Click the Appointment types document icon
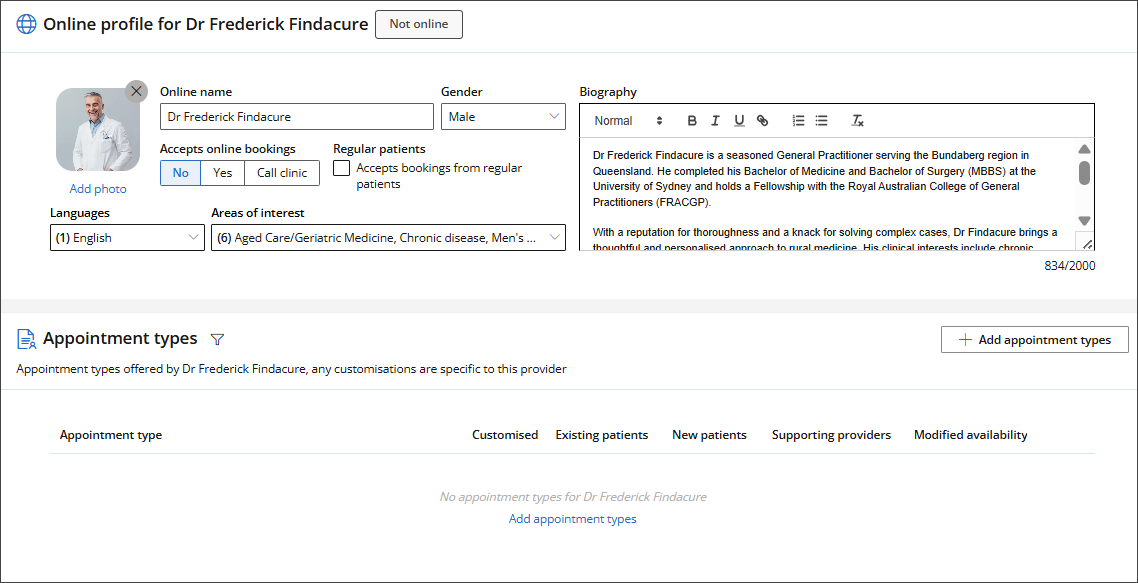 coord(27,338)
